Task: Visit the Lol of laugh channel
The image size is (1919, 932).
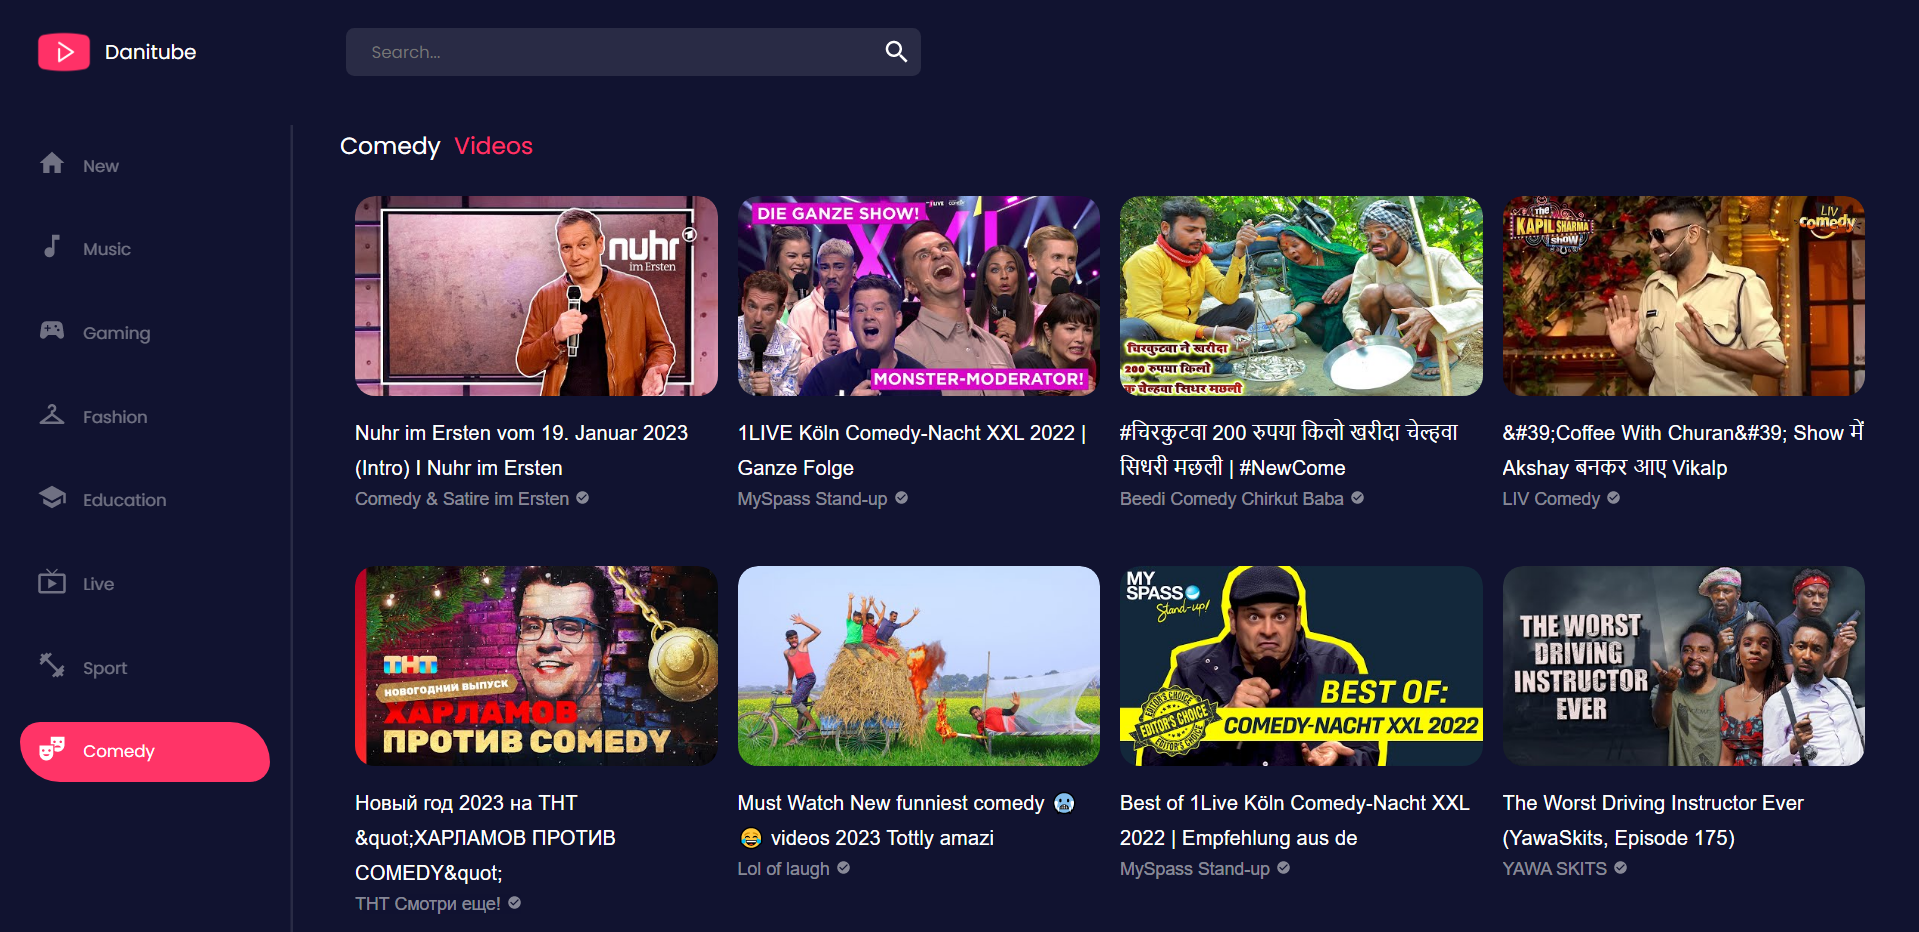Action: tap(784, 869)
